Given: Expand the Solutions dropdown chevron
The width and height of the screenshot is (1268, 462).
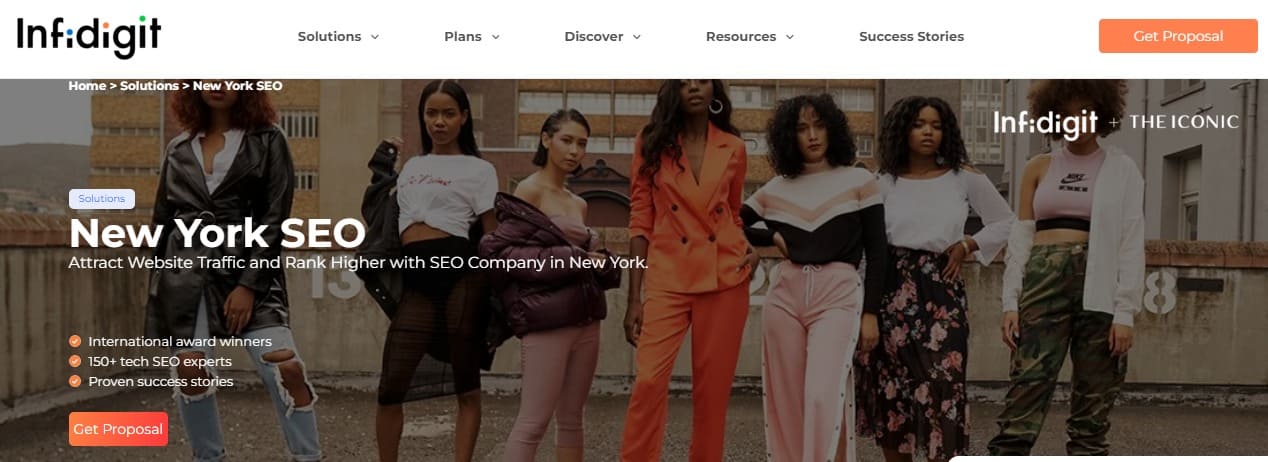Looking at the screenshot, I should click(375, 37).
